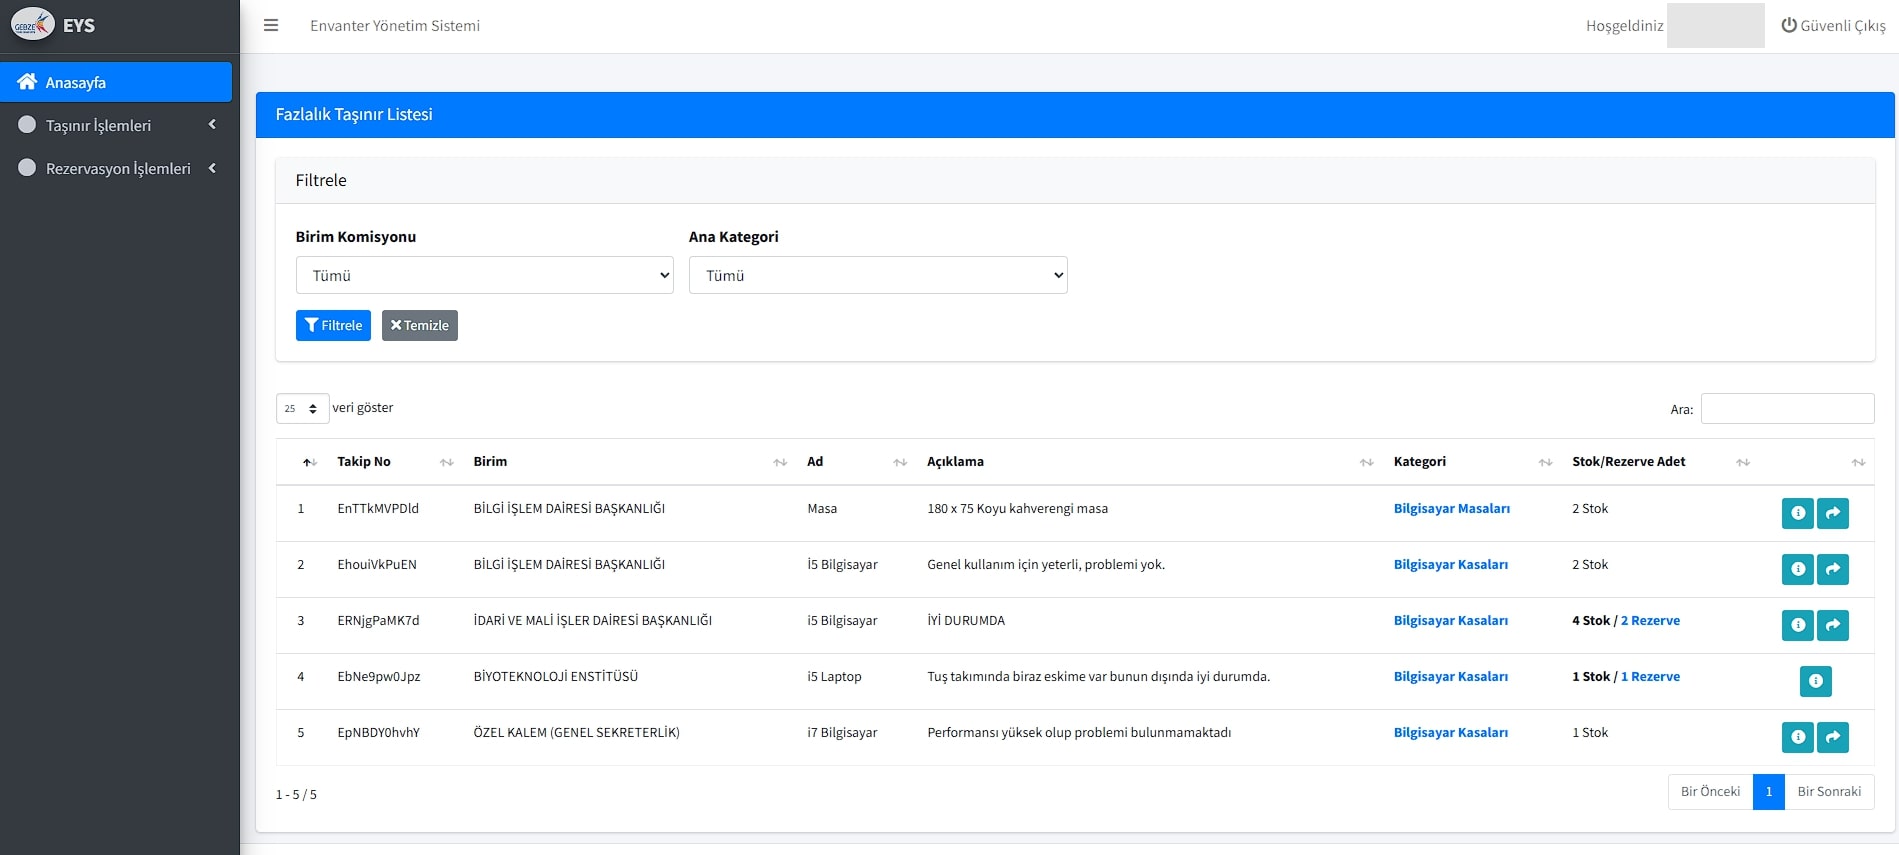The image size is (1899, 855).
Task: Expand Taşınır İşlemleri sidebar menu
Action: 117,125
